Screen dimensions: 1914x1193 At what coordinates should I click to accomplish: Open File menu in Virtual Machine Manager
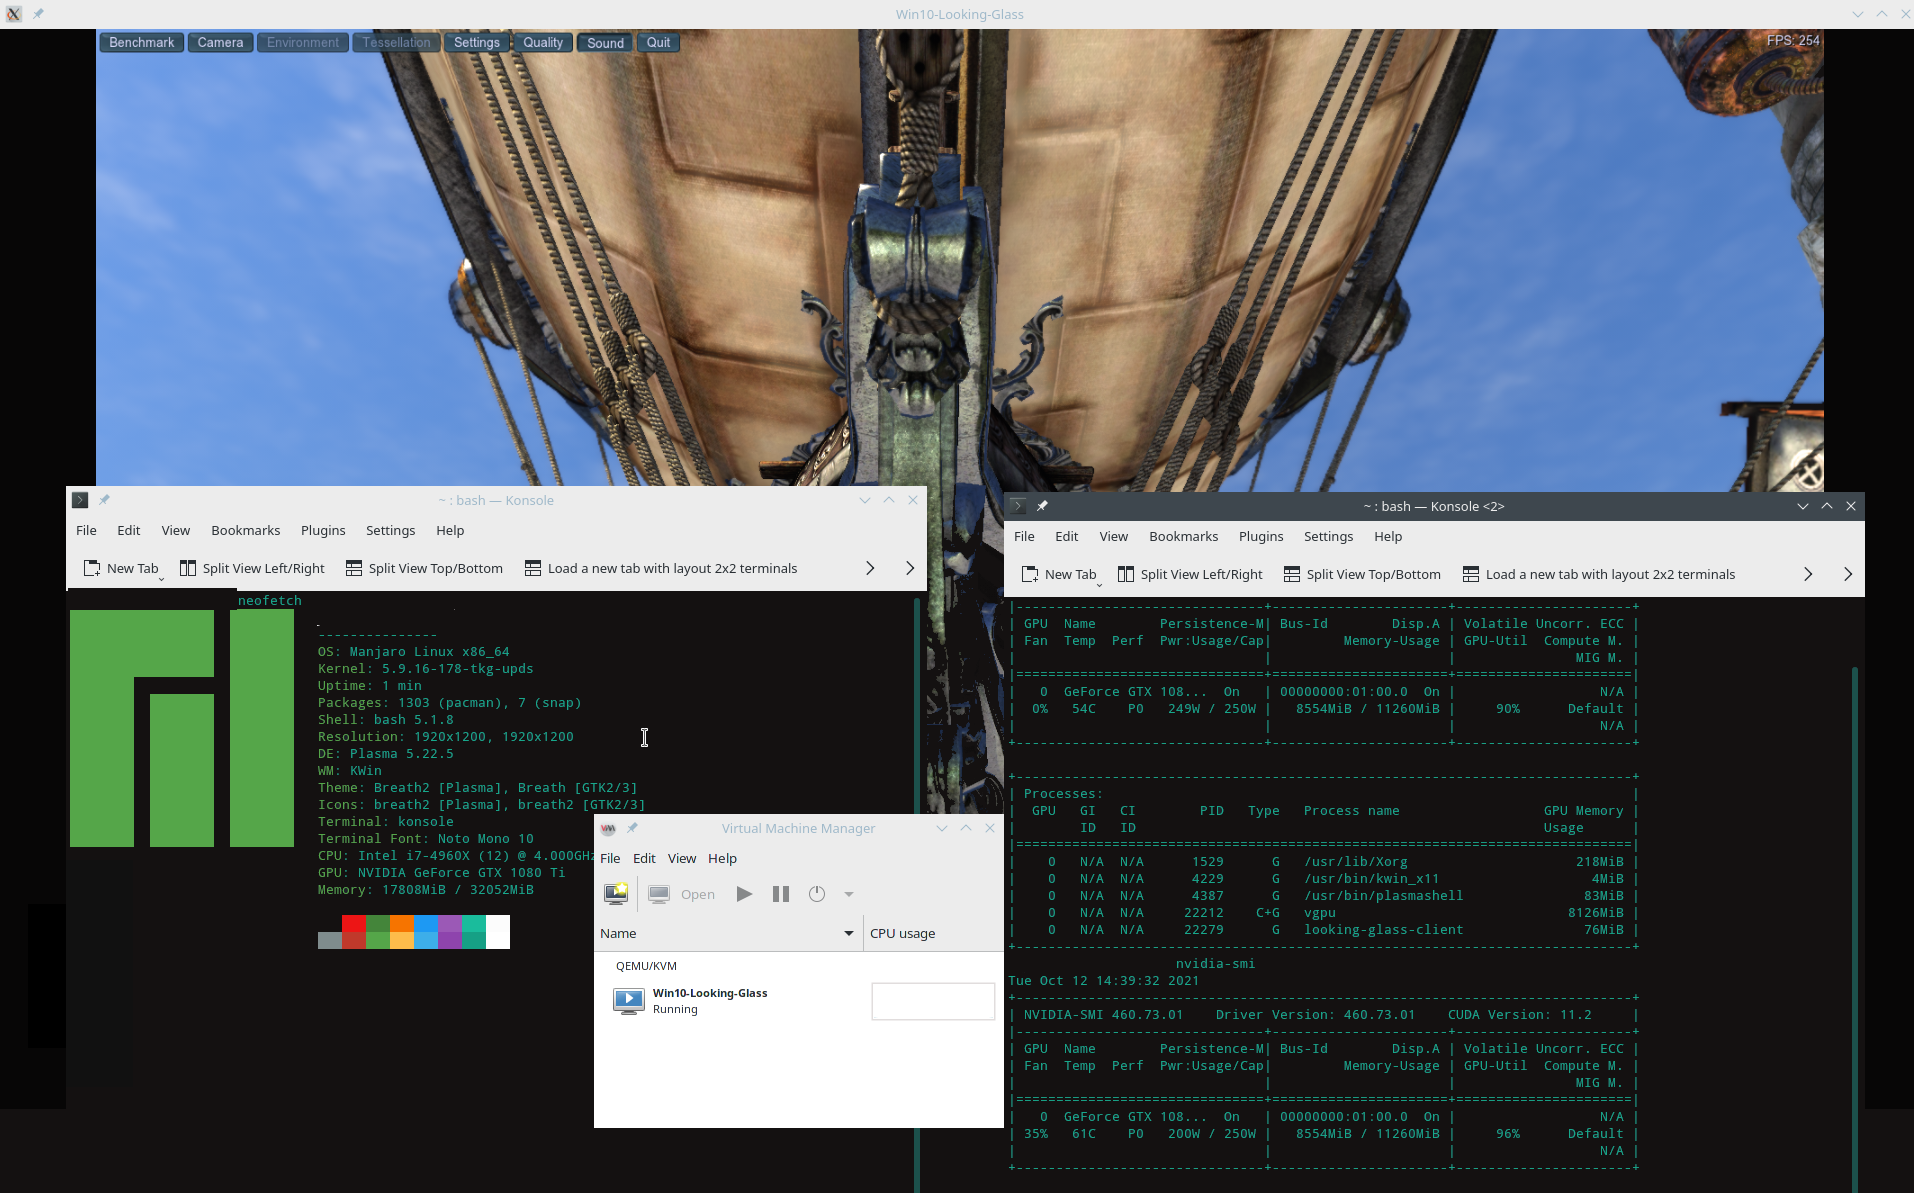tap(610, 858)
